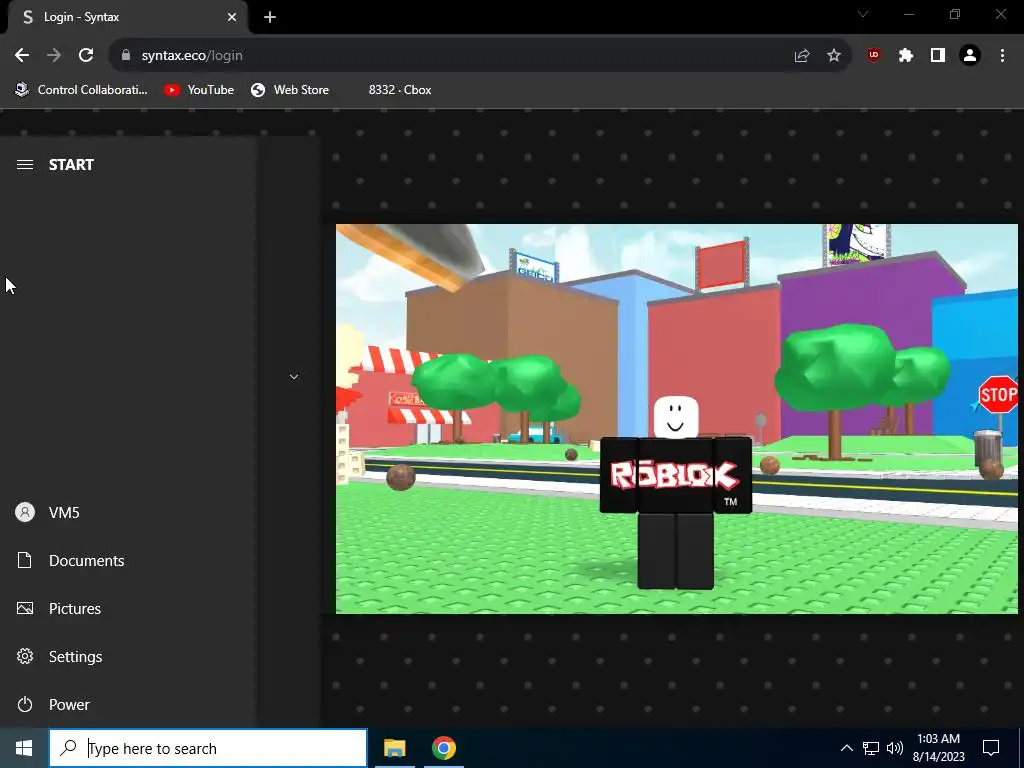Screen dimensions: 1024x768
Task: Share this page from the address bar
Action: click(802, 56)
